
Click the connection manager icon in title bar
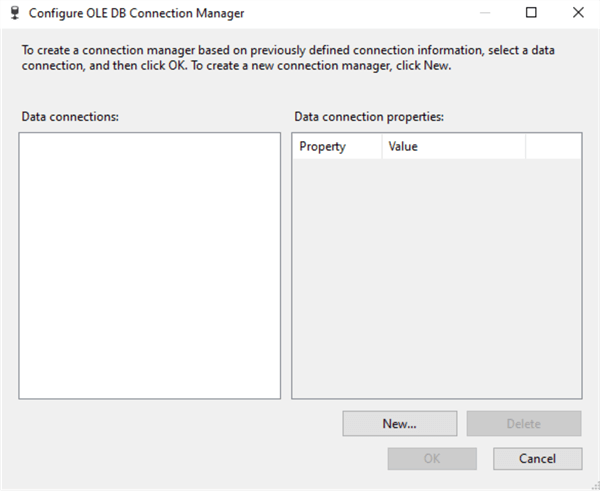click(14, 14)
